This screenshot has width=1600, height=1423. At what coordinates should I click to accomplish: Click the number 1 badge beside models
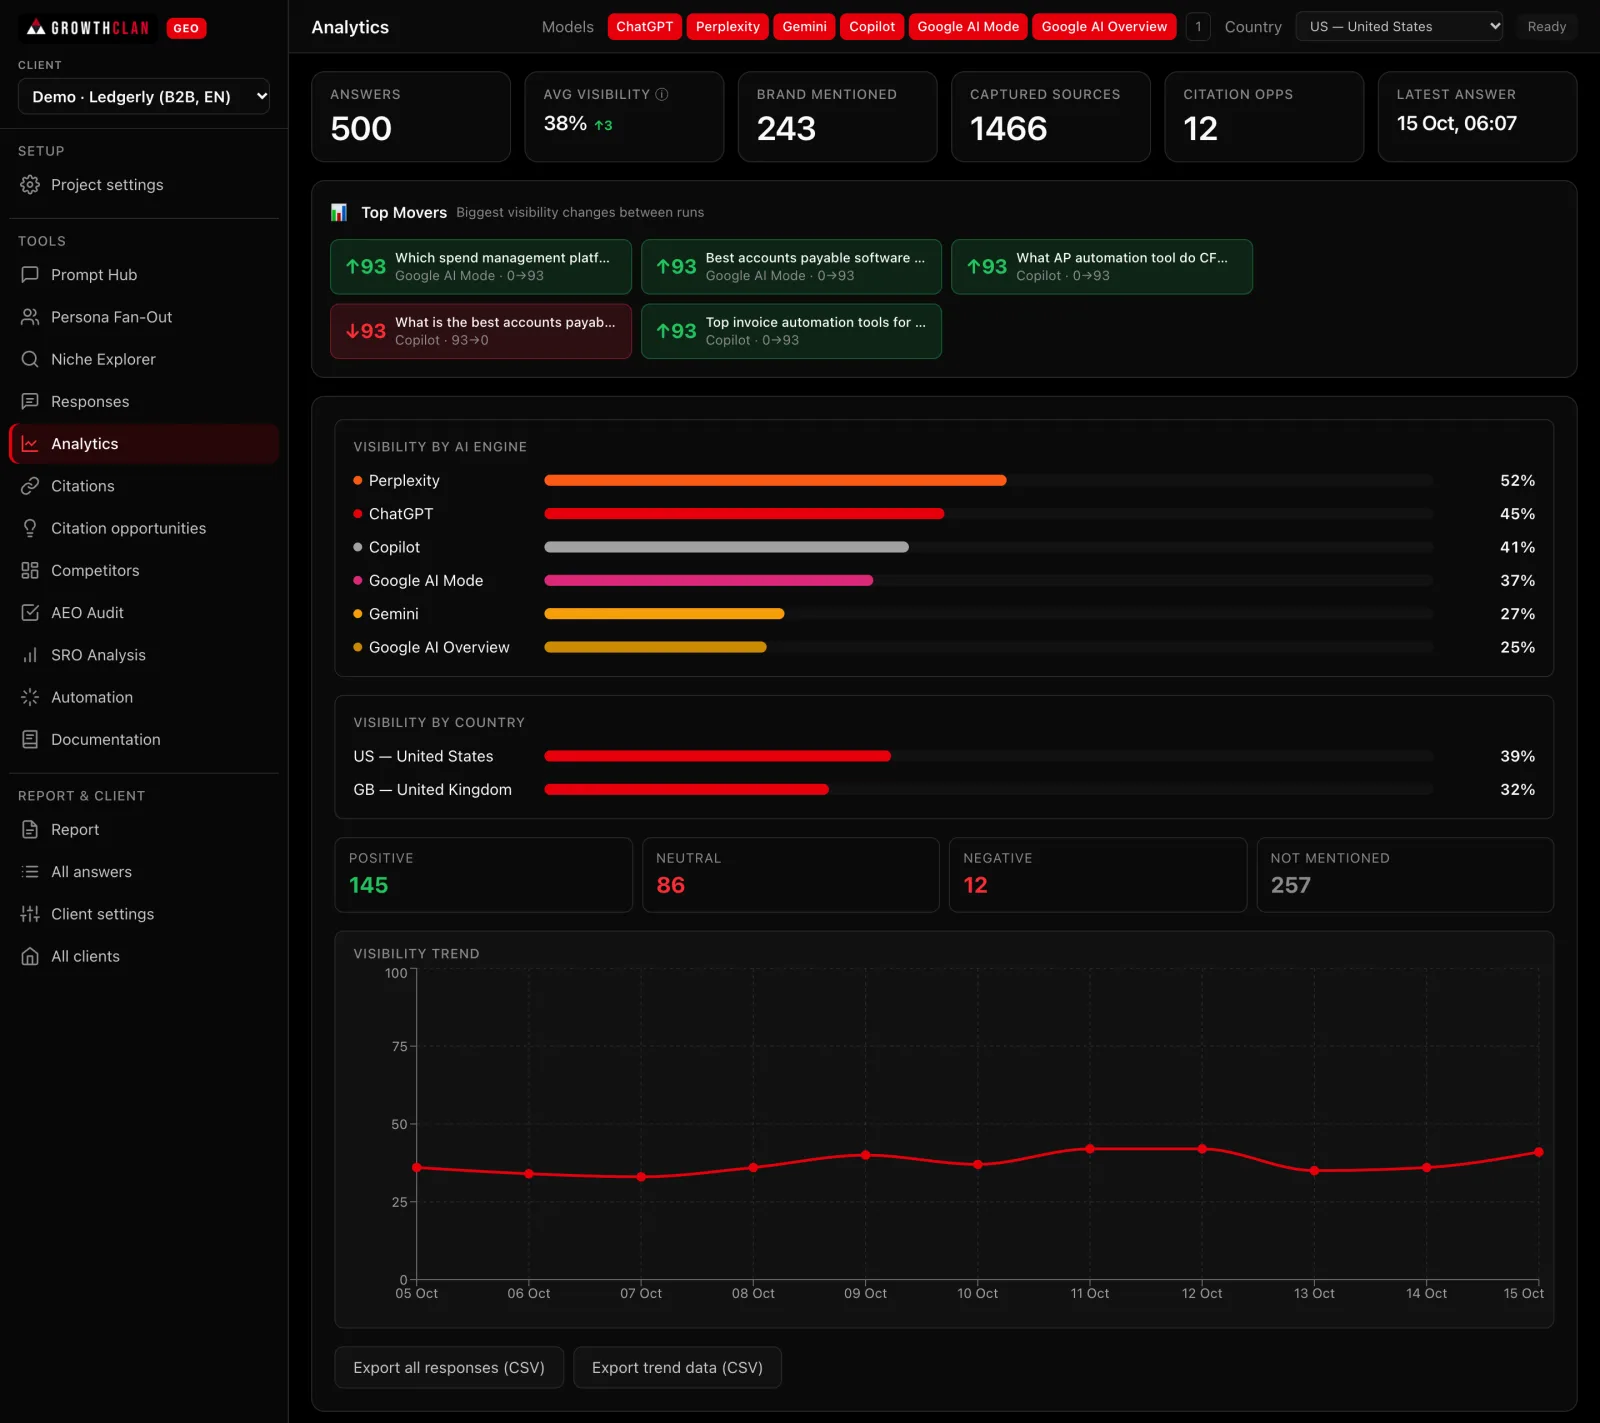click(x=1198, y=27)
